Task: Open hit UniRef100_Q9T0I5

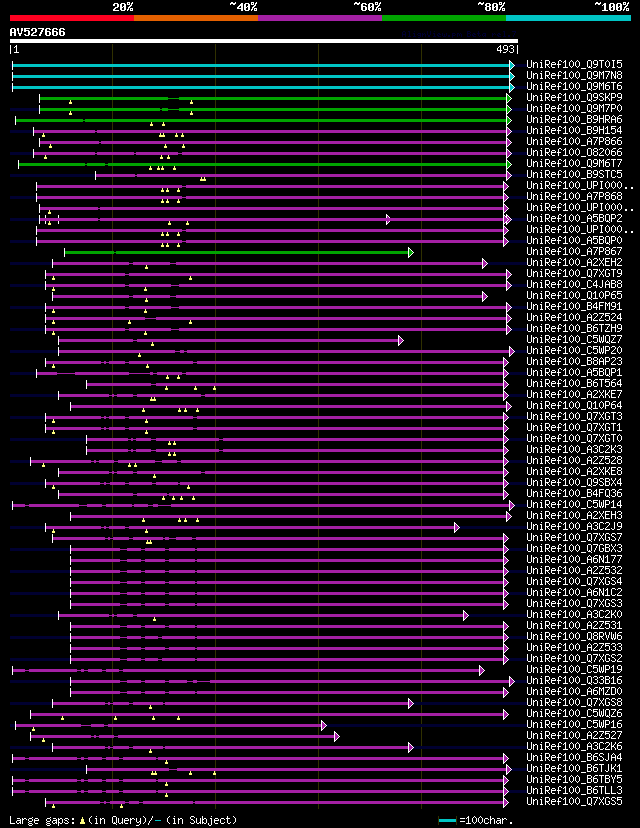Action: pos(574,64)
